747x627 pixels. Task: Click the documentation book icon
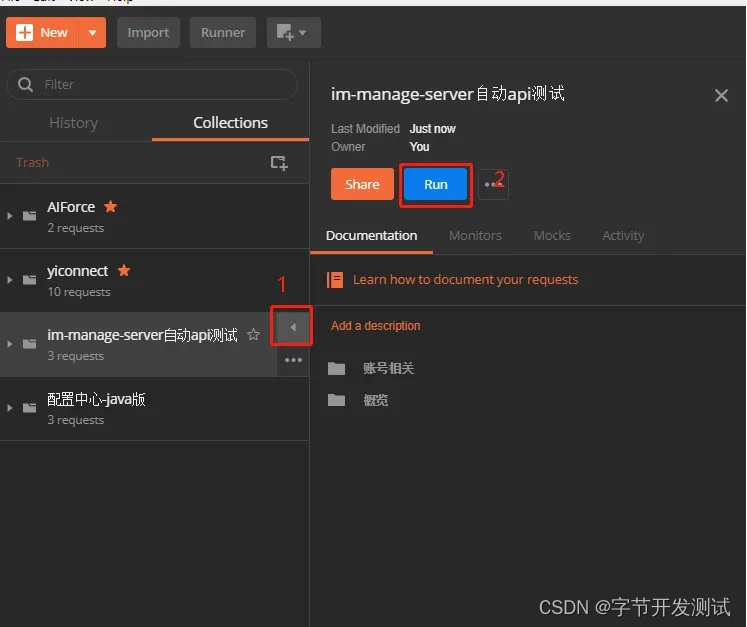pyautogui.click(x=335, y=280)
